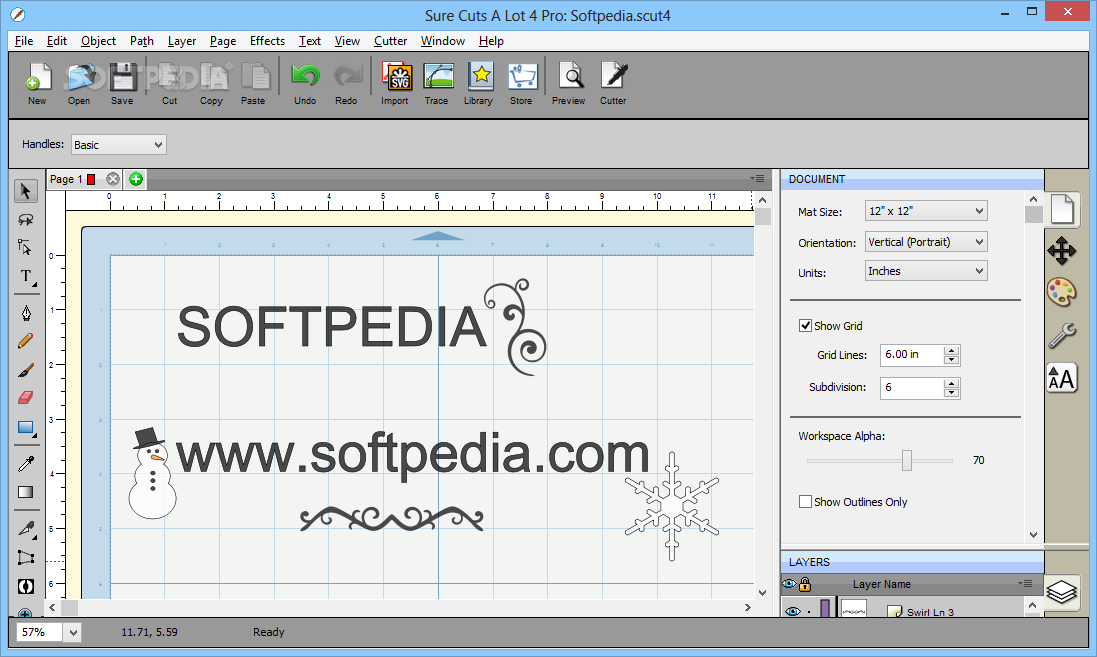1097x657 pixels.
Task: Click the Cutter toolbar icon
Action: pos(614,76)
